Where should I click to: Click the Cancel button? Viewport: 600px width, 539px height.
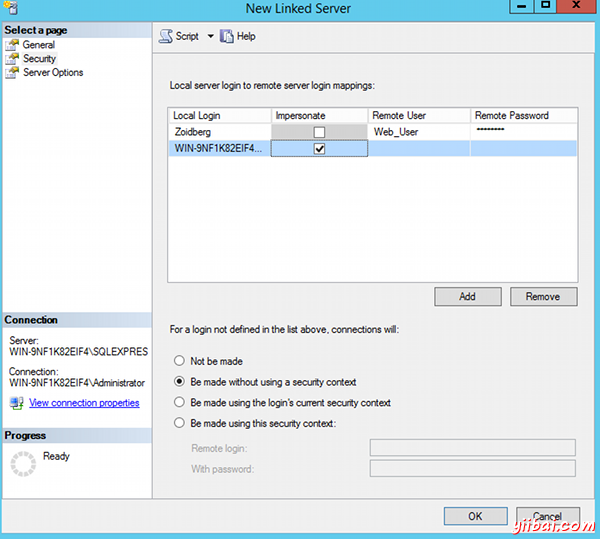(548, 516)
